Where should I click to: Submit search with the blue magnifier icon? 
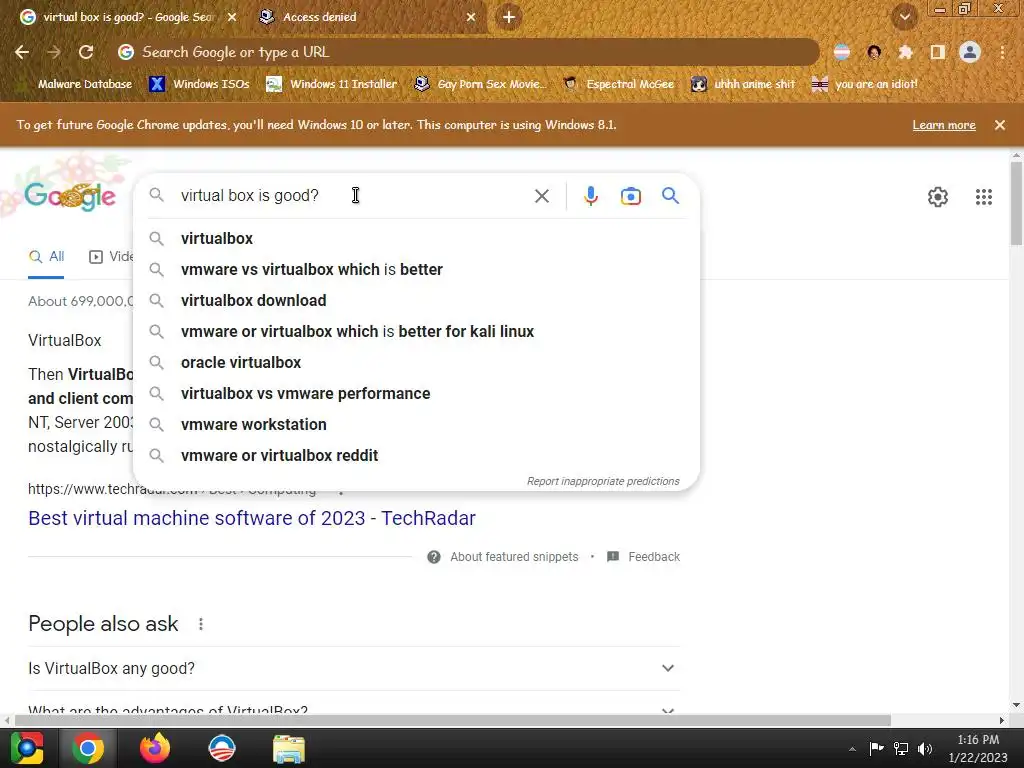pyautogui.click(x=670, y=196)
